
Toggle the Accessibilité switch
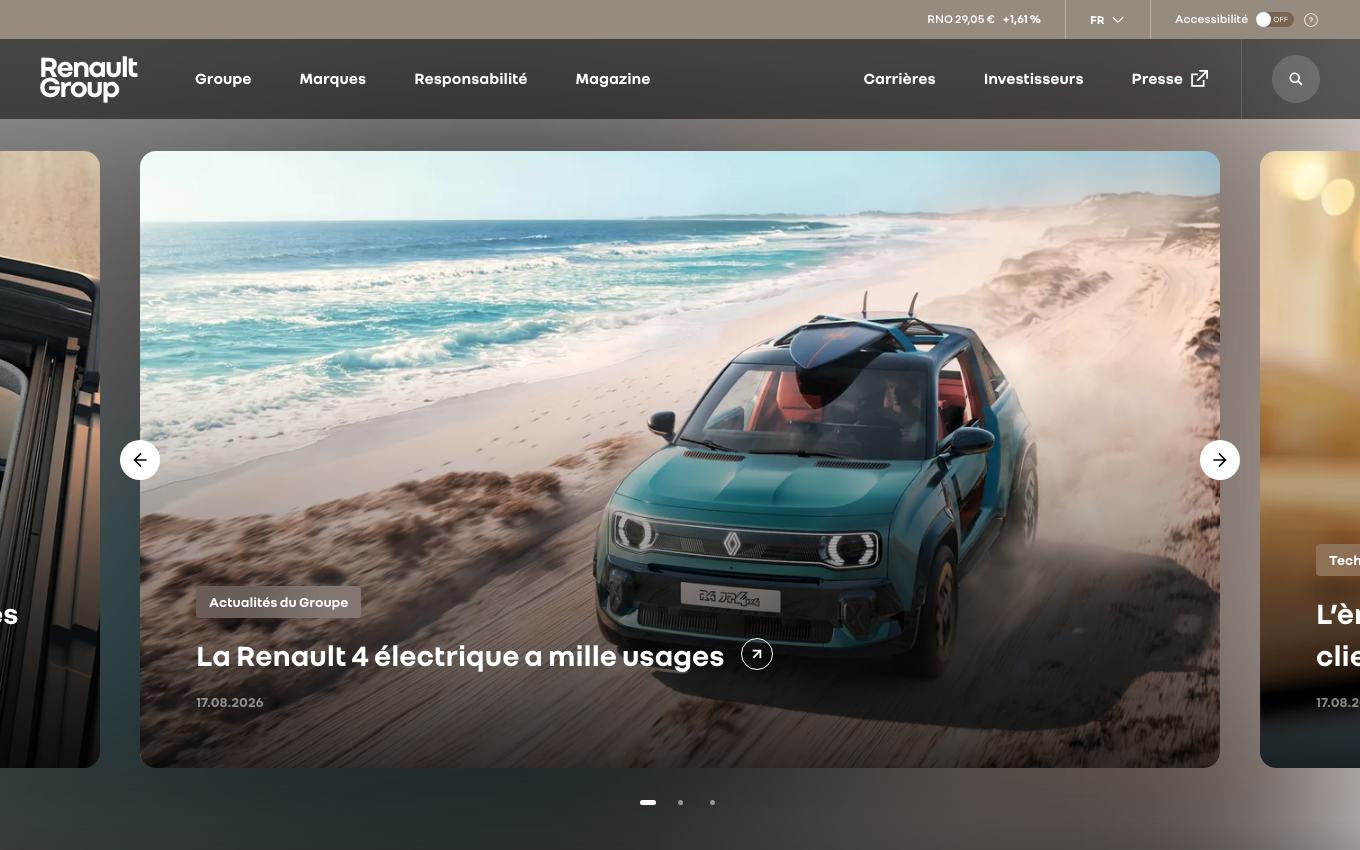(1274, 20)
